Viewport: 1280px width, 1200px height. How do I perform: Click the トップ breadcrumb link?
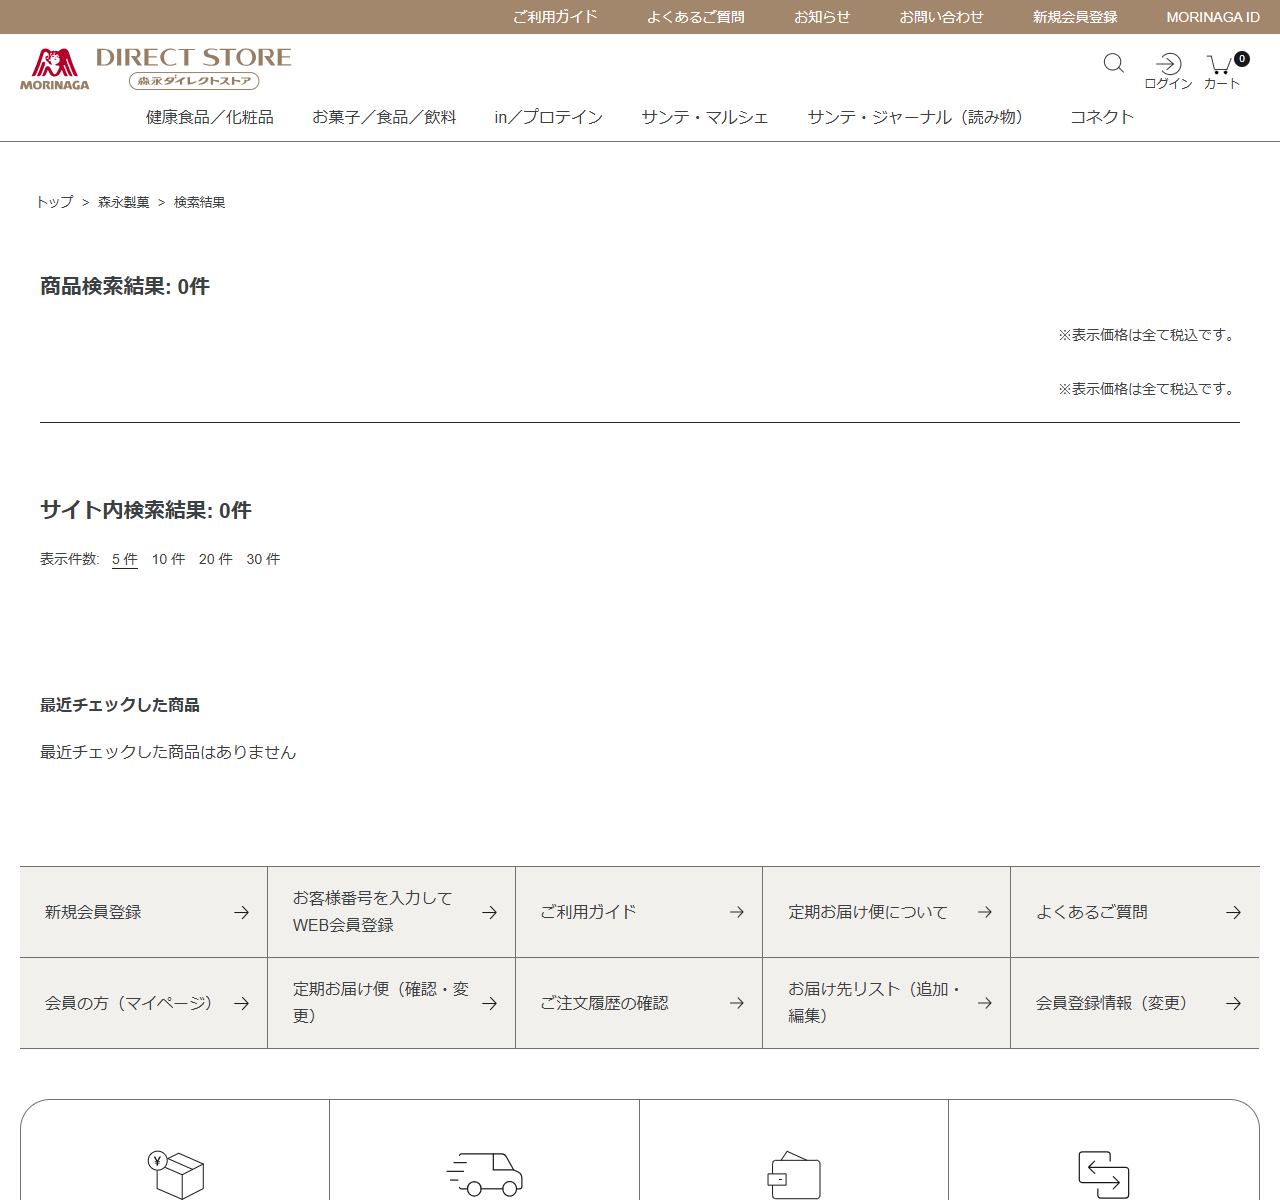[x=55, y=202]
